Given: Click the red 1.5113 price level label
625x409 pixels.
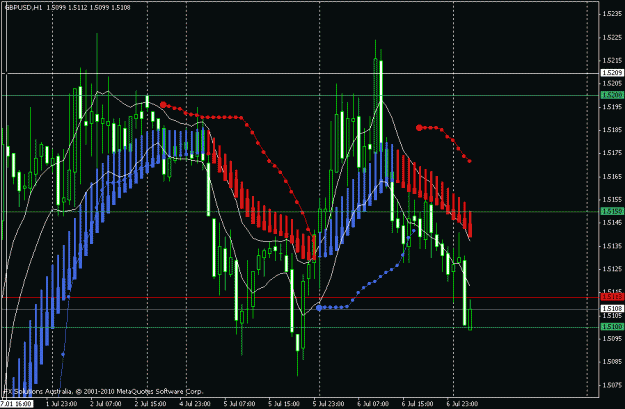Looking at the screenshot, I should point(612,297).
